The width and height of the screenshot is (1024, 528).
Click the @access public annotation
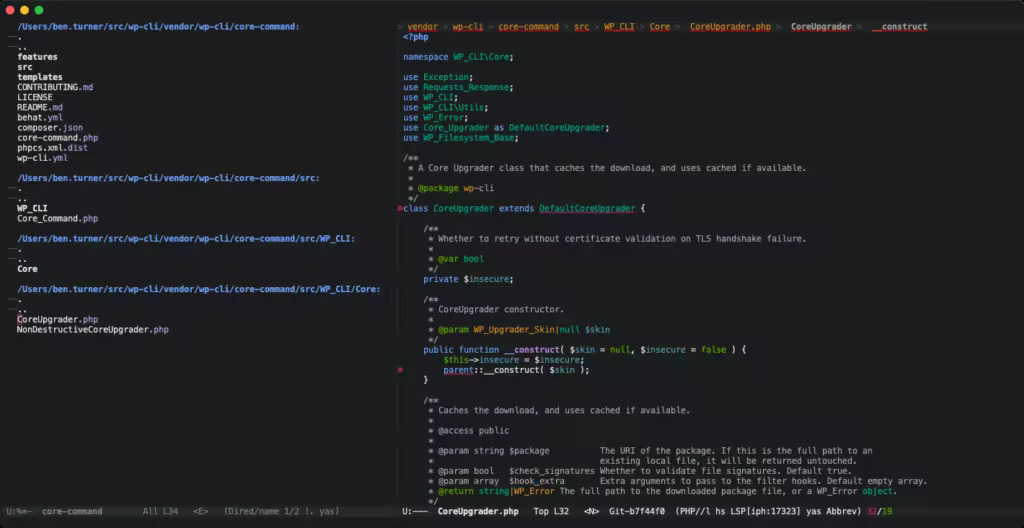[473, 431]
